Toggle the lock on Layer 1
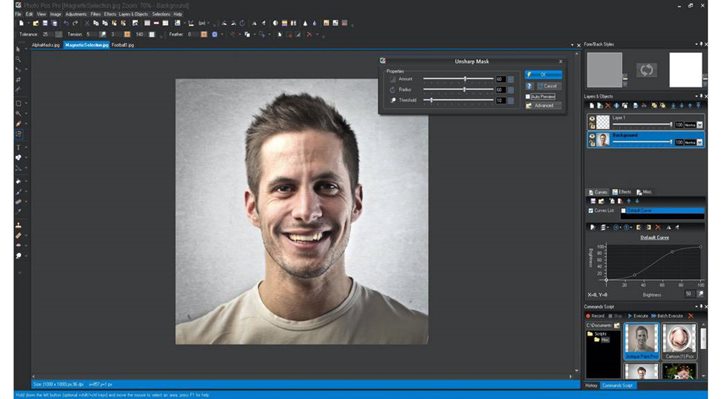Image resolution: width=721 pixels, height=399 pixels. [592, 125]
